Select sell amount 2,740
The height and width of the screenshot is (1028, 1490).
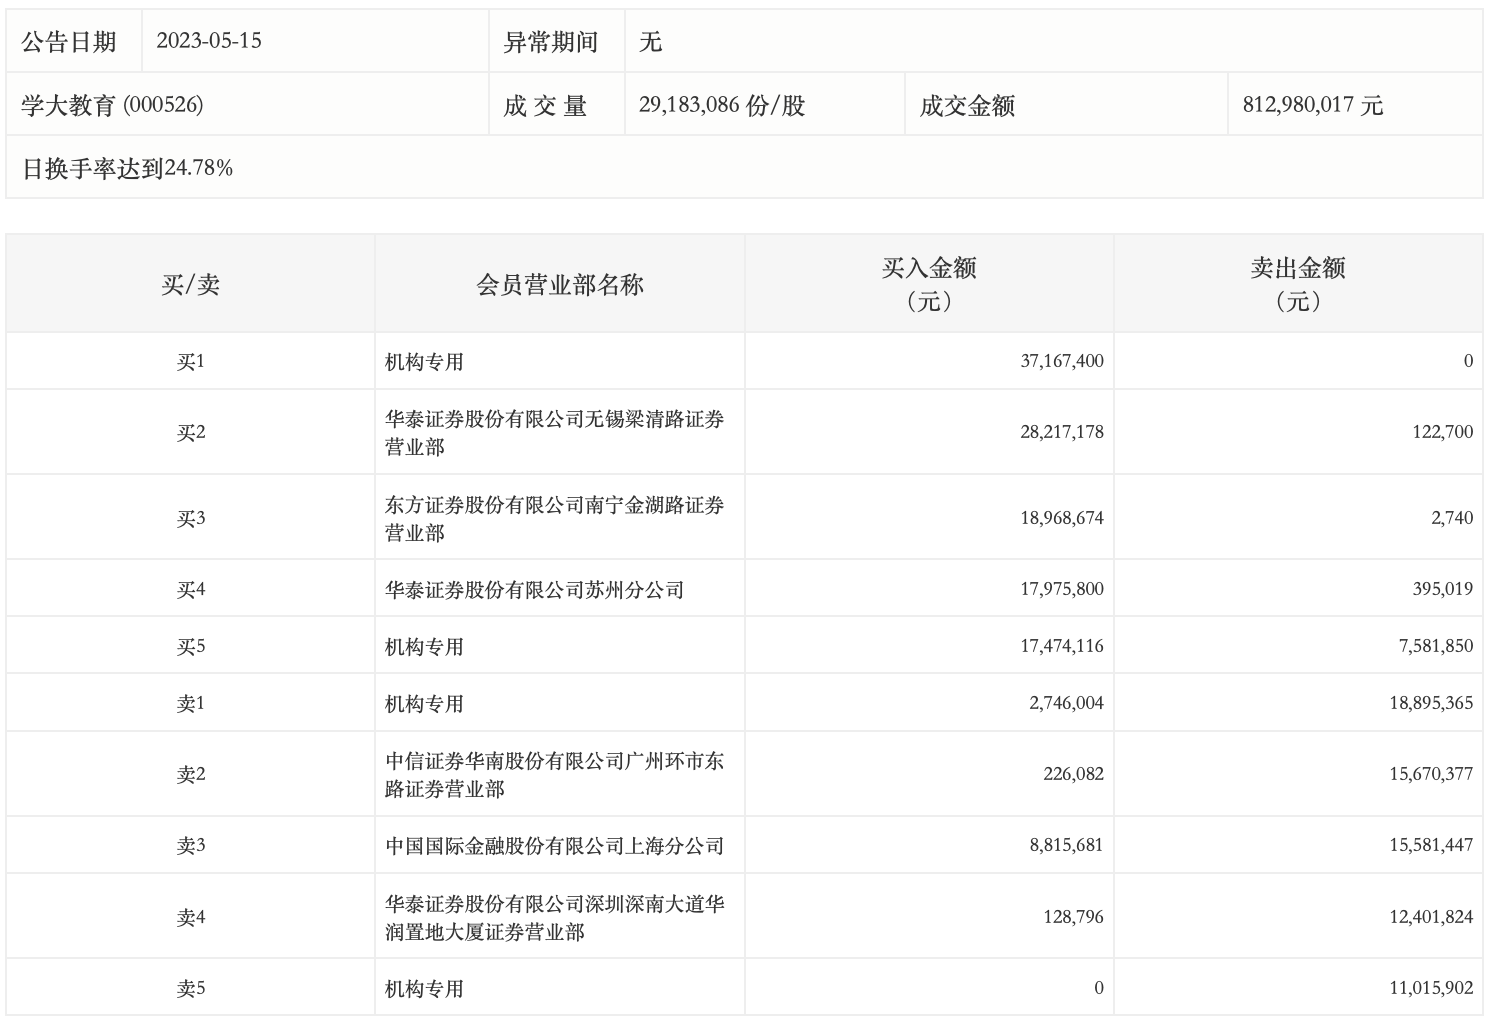(x=1453, y=518)
